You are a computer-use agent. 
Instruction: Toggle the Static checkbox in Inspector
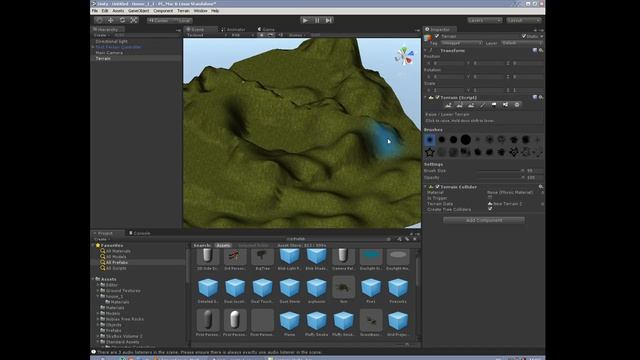(524, 36)
